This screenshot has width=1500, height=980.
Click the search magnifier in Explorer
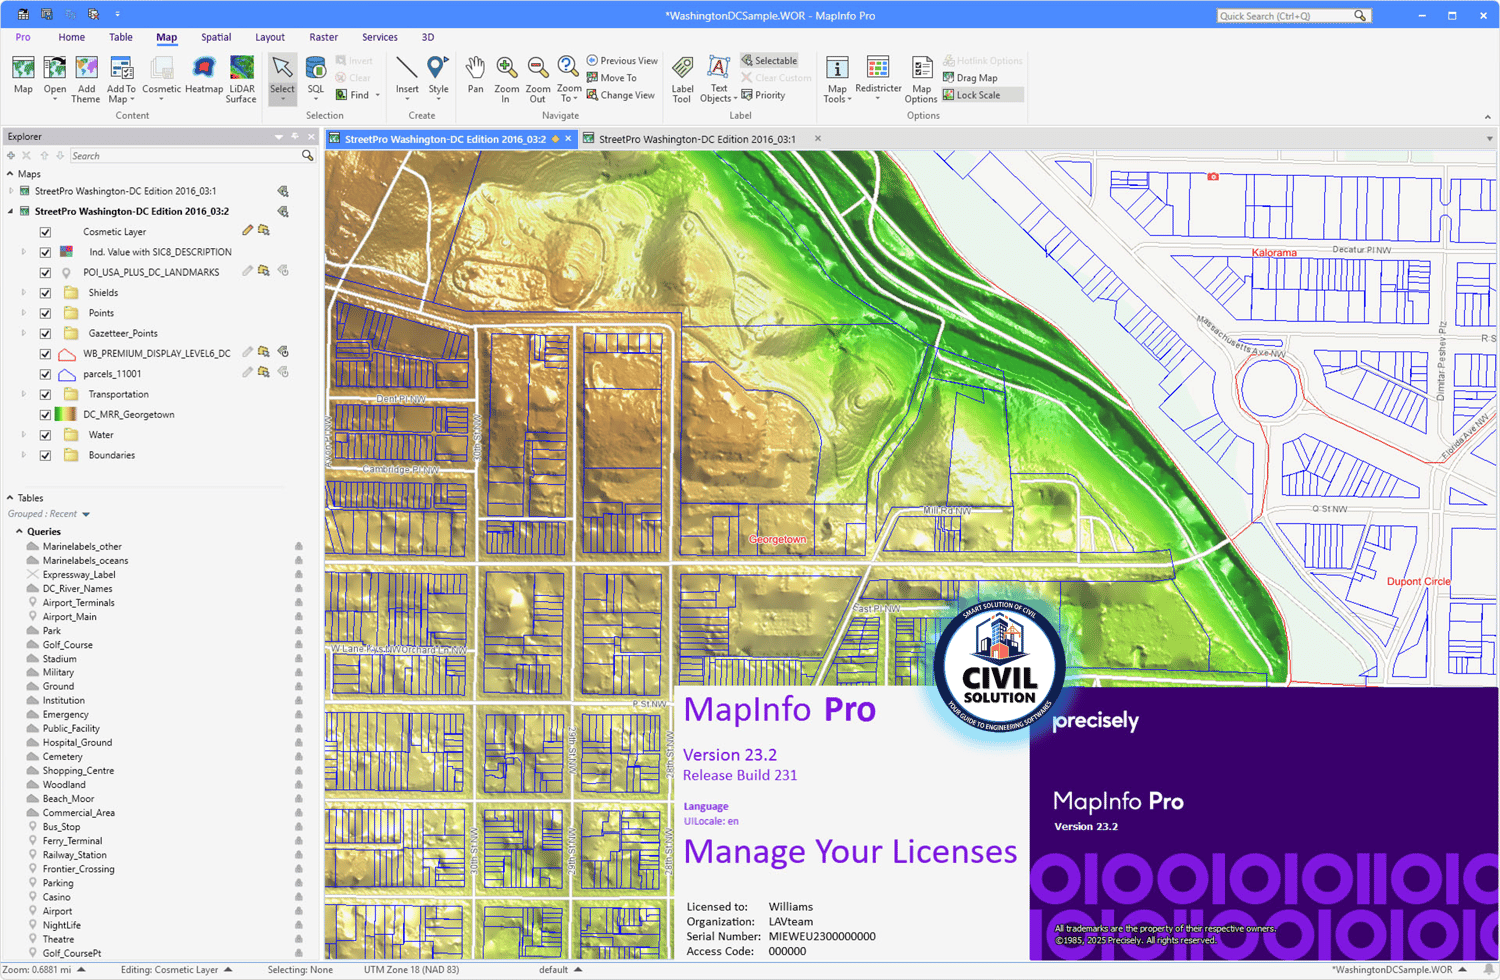pyautogui.click(x=308, y=156)
